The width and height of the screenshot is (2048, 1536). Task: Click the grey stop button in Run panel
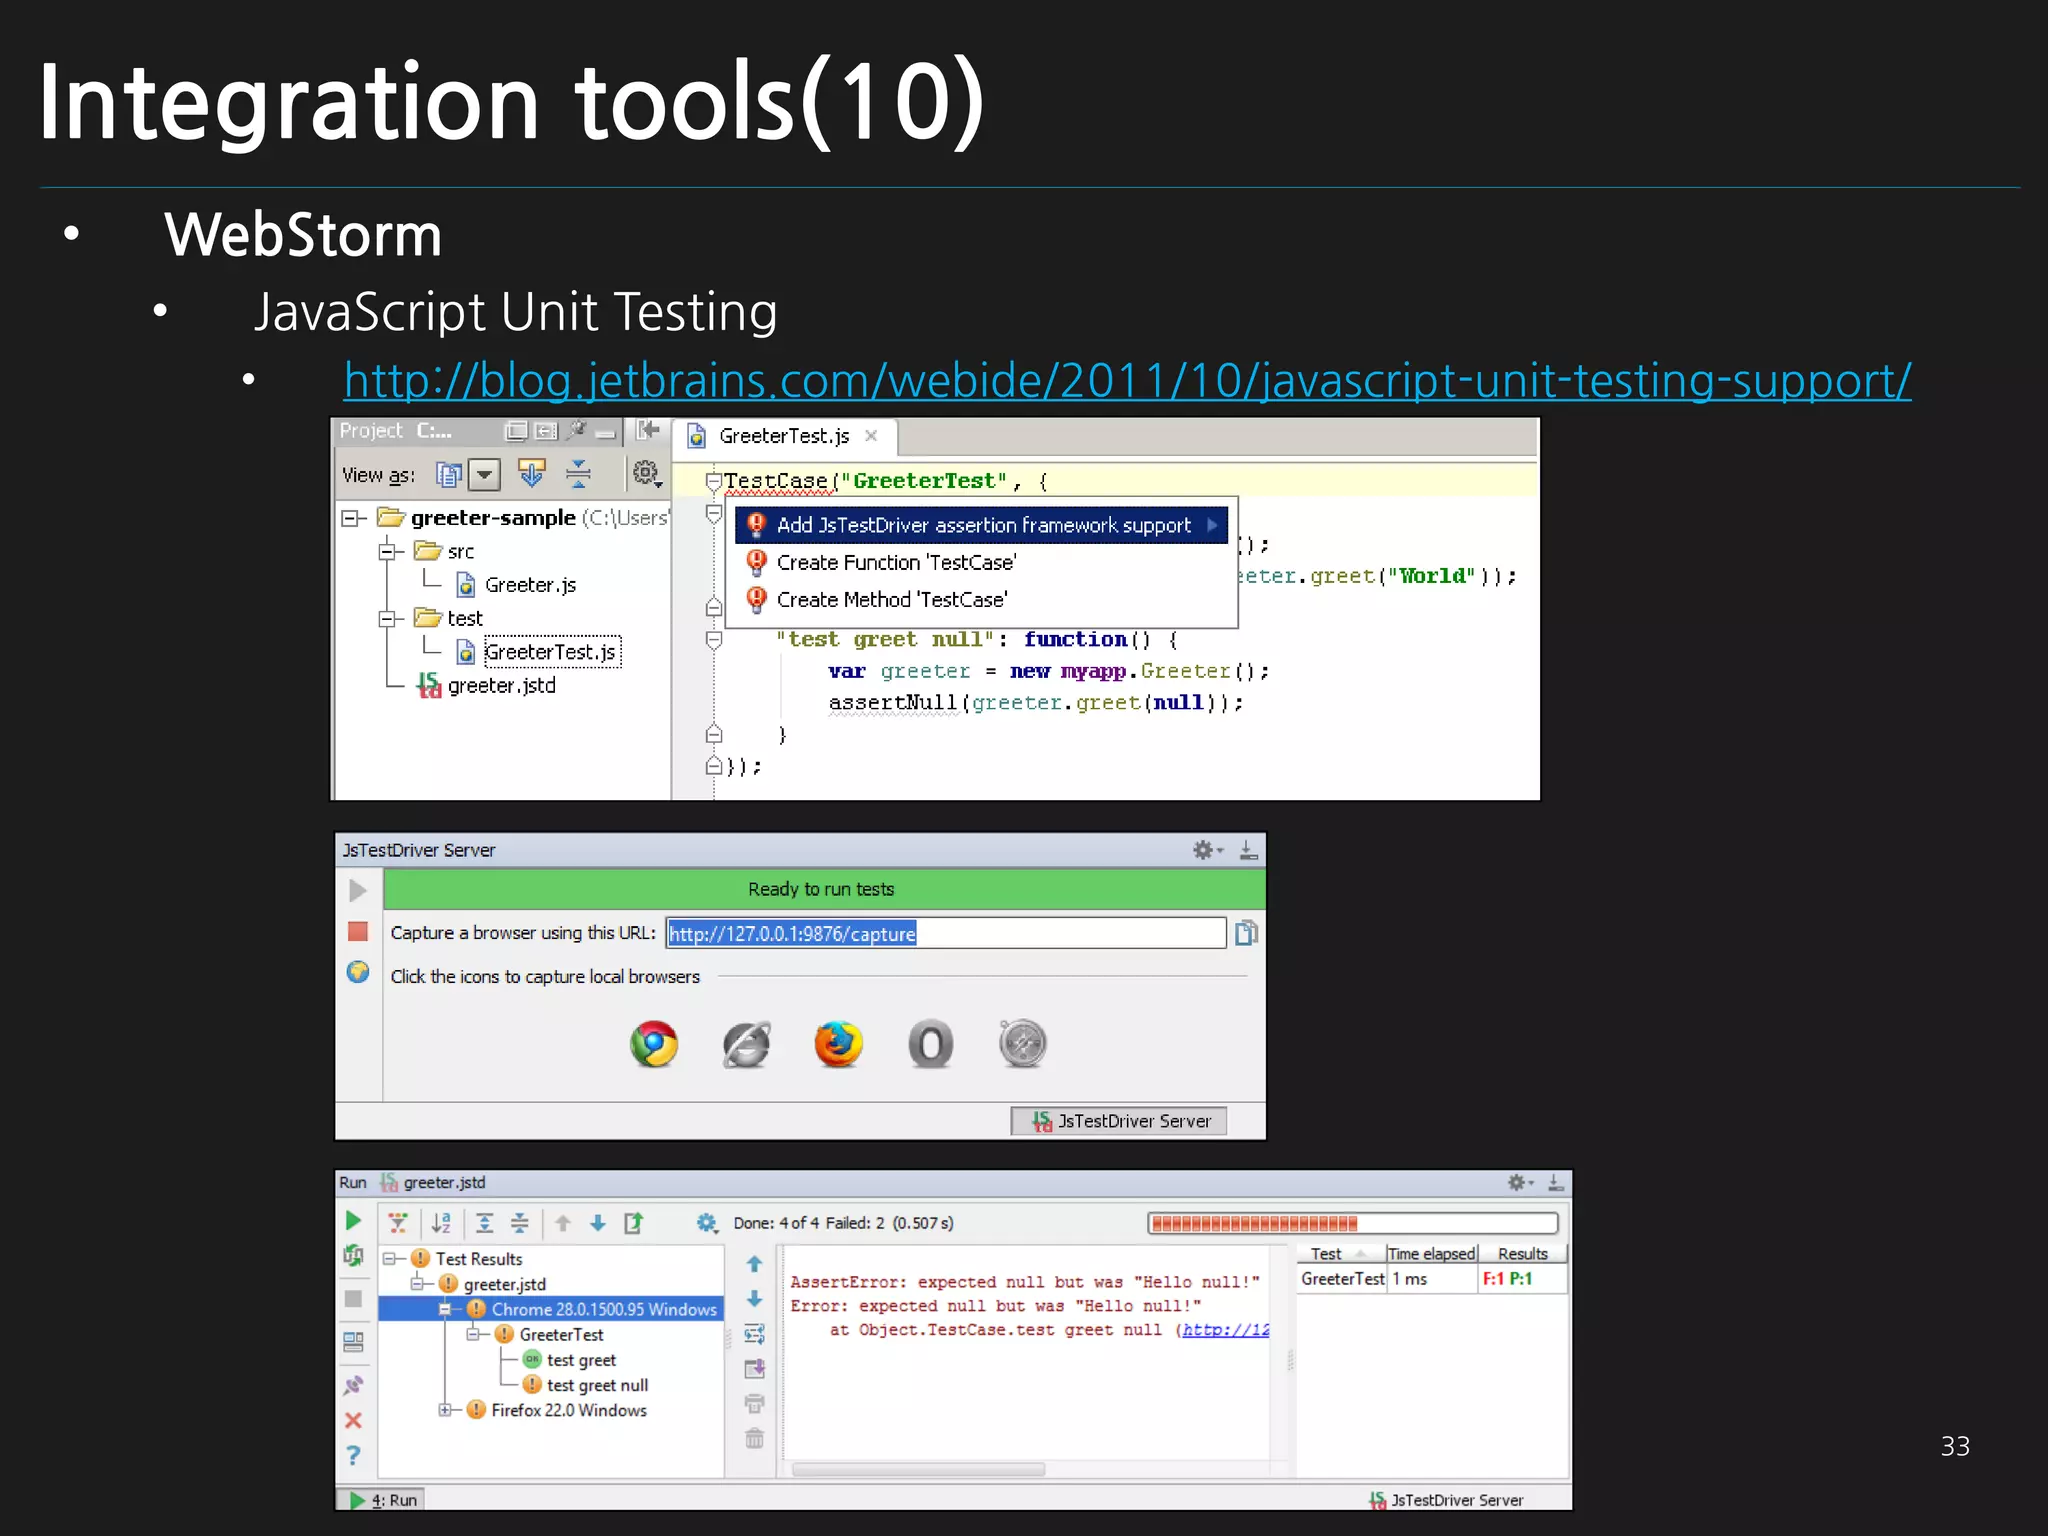[353, 1298]
